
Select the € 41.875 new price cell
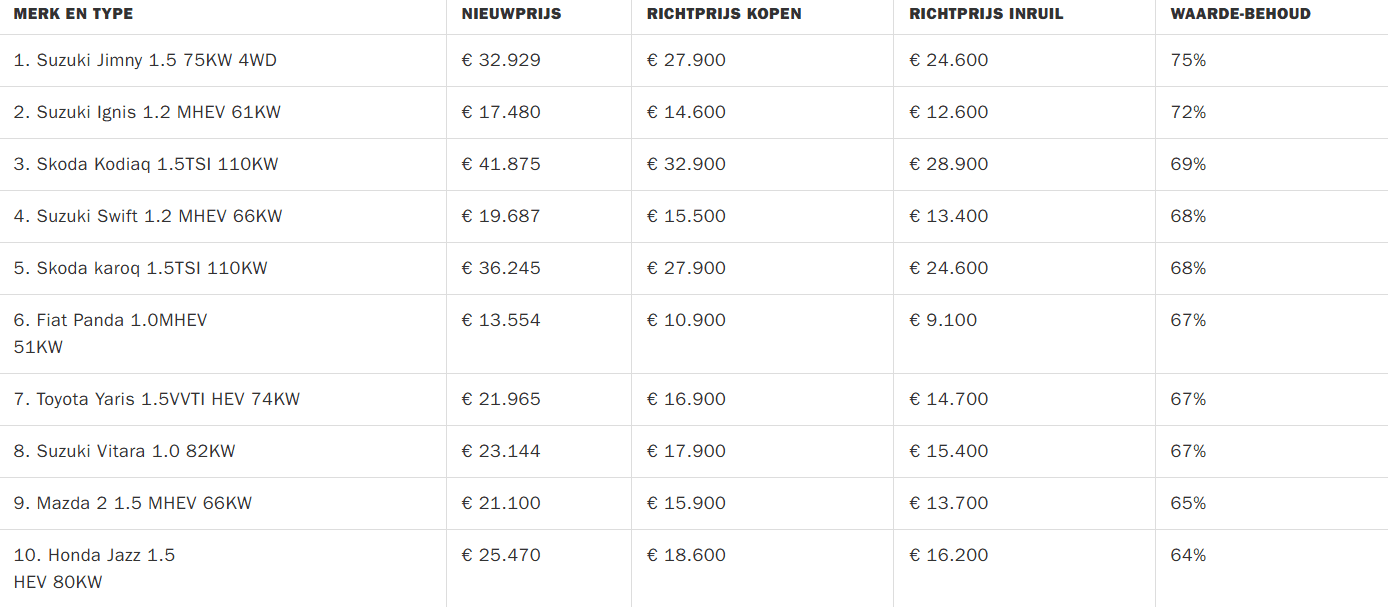pyautogui.click(x=500, y=164)
